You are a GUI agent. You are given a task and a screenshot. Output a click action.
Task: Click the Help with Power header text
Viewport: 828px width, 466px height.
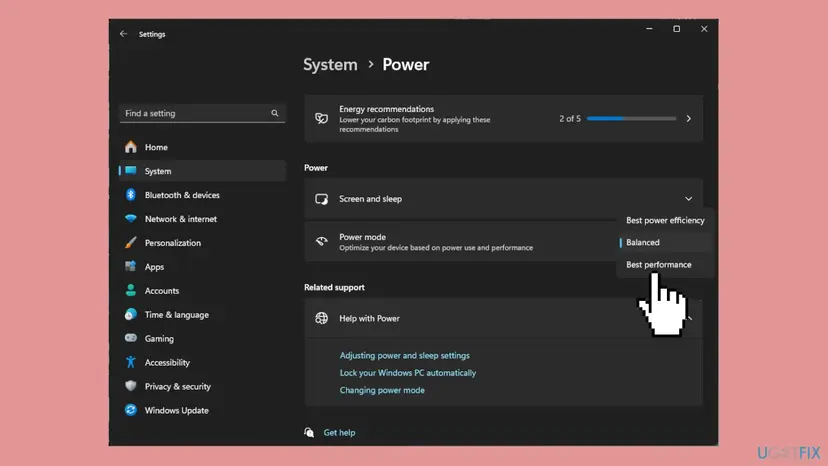point(369,319)
